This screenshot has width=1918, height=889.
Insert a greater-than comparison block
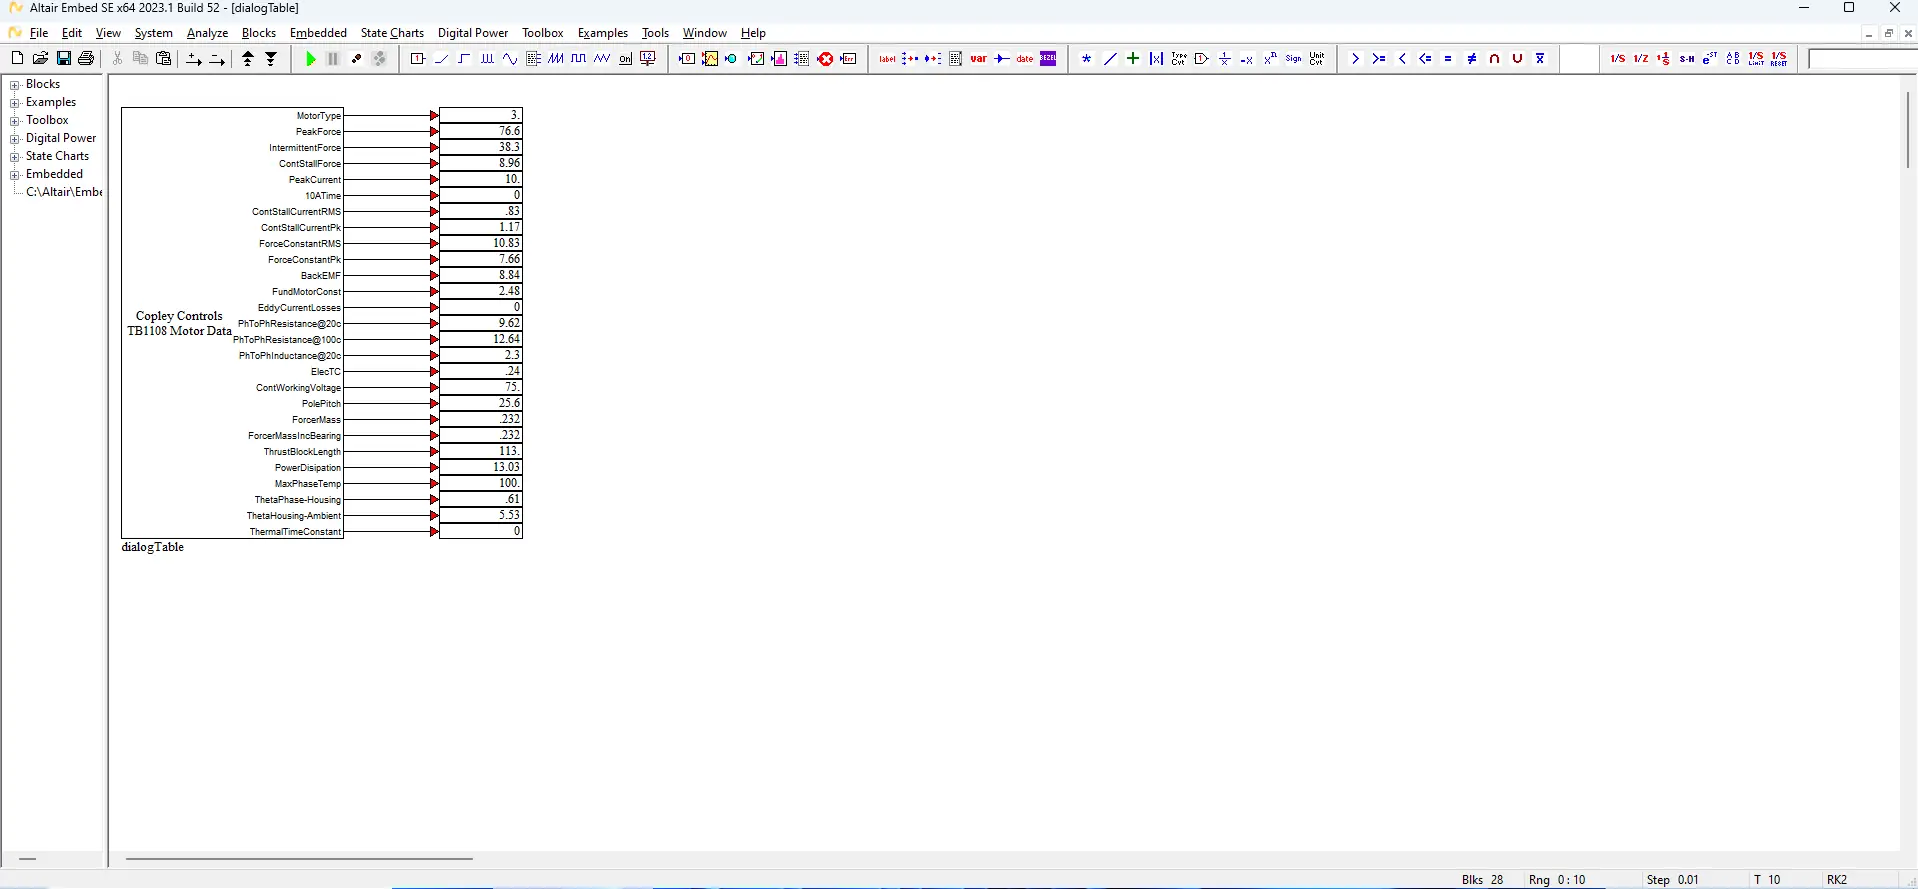[x=1356, y=59]
